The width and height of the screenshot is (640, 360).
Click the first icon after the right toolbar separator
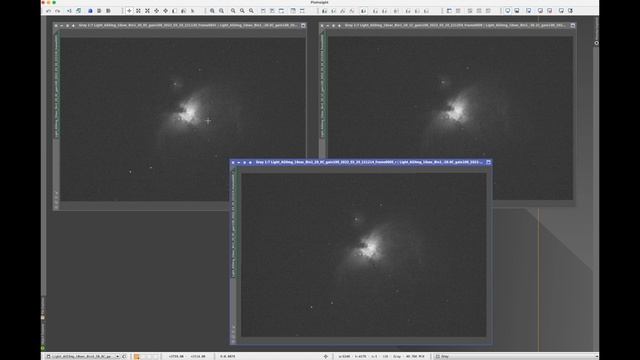tap(449, 11)
